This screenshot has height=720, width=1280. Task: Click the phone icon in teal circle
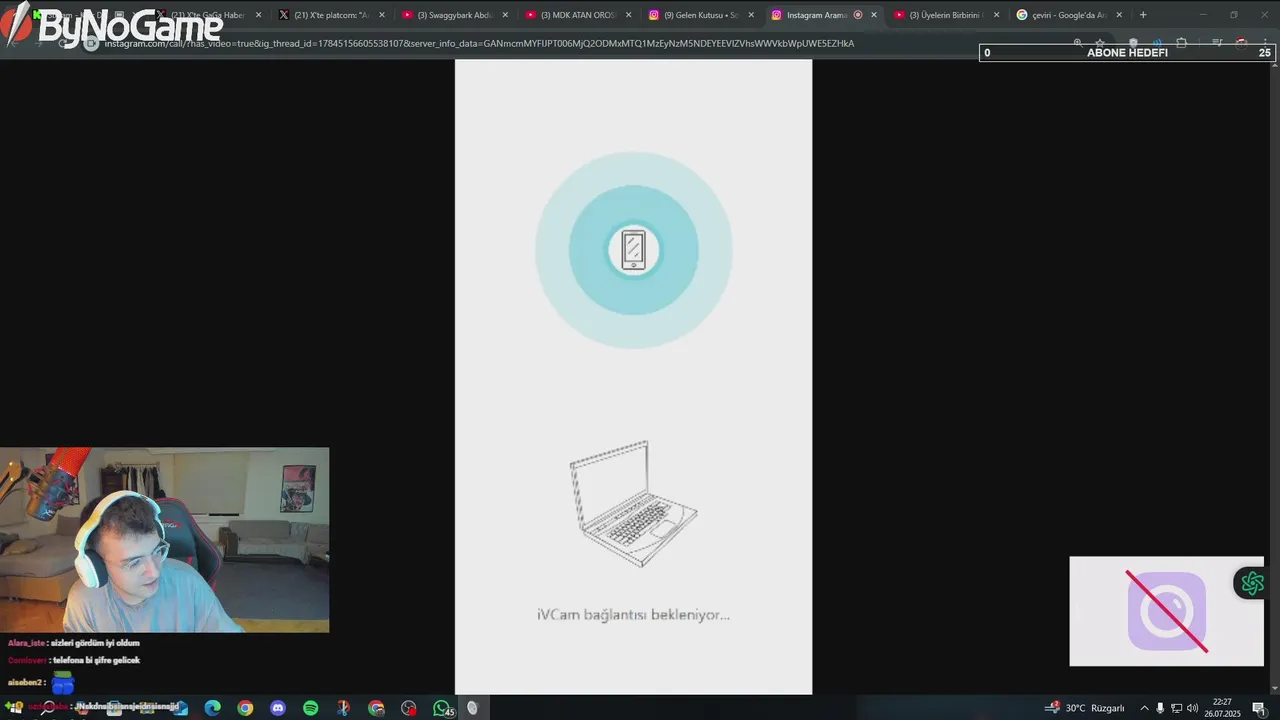[633, 250]
